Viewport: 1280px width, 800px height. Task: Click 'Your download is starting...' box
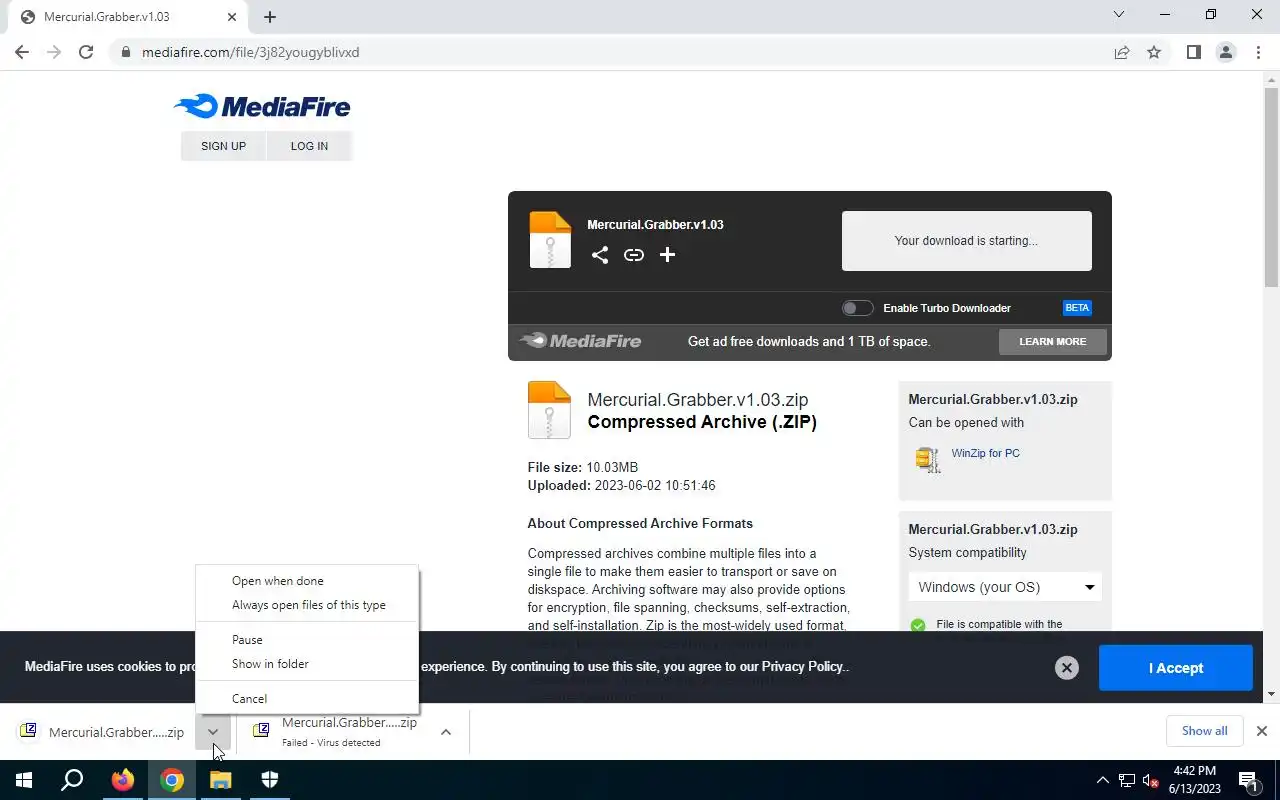966,241
